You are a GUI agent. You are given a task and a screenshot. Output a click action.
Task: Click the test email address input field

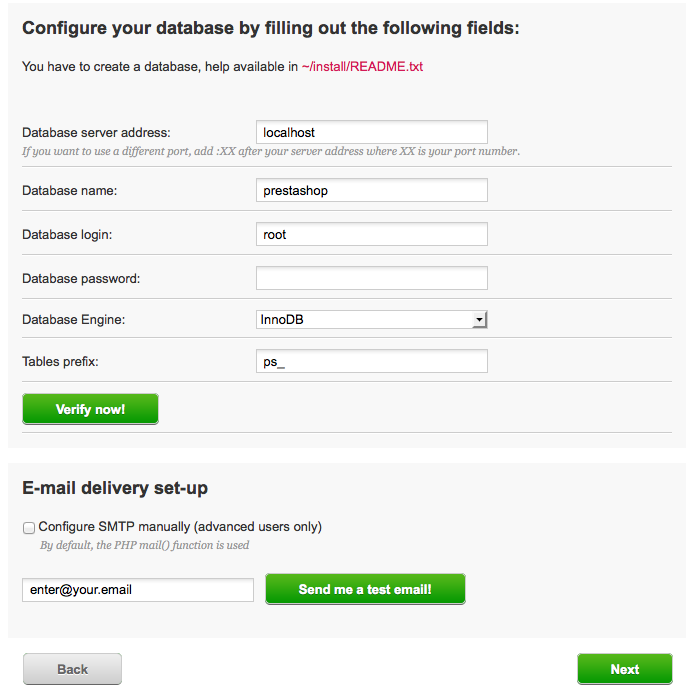pos(138,590)
